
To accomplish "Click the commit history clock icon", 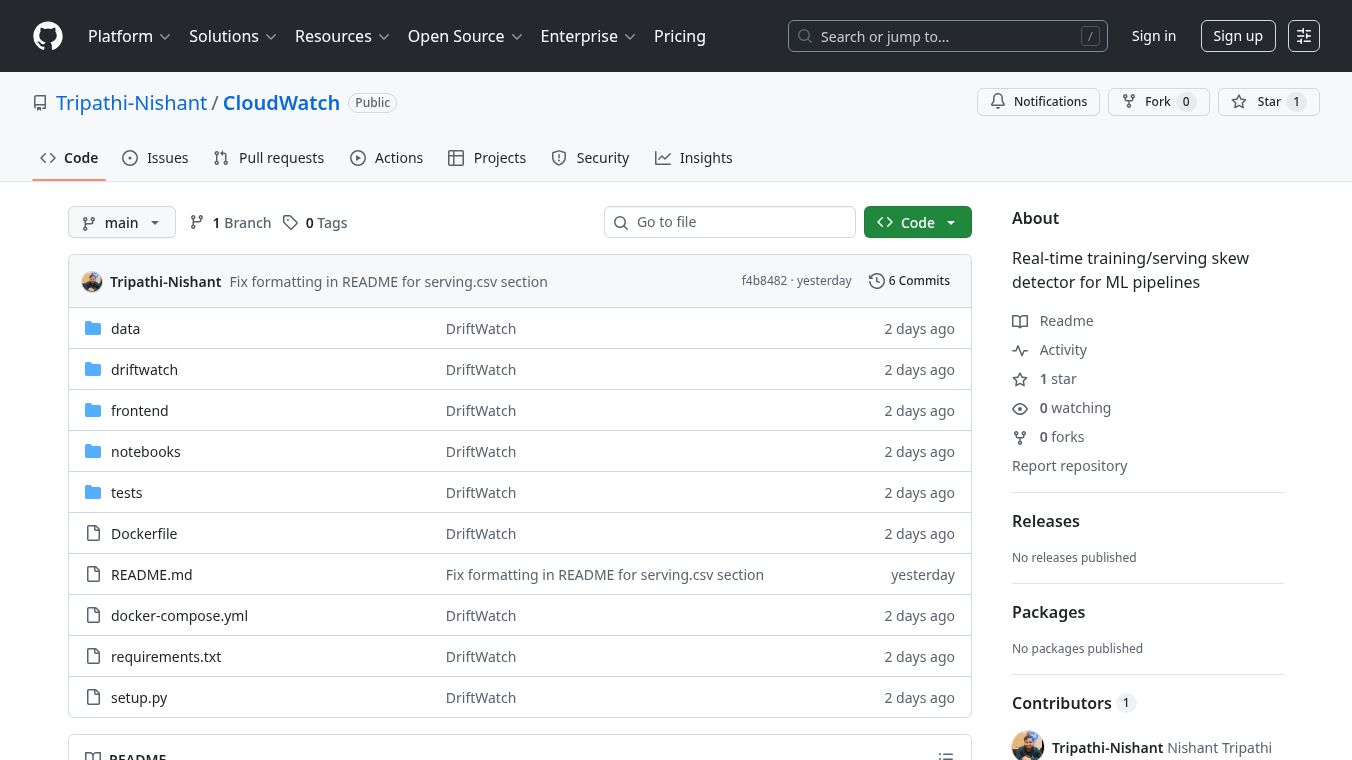I will [877, 281].
